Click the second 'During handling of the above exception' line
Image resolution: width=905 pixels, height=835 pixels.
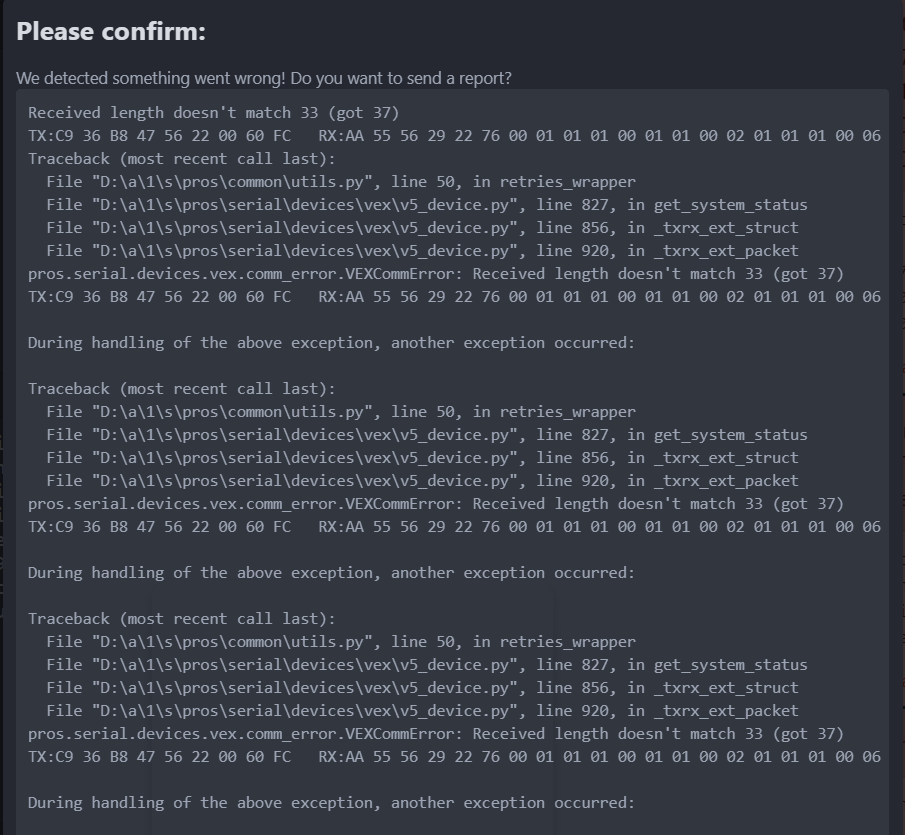coord(331,572)
